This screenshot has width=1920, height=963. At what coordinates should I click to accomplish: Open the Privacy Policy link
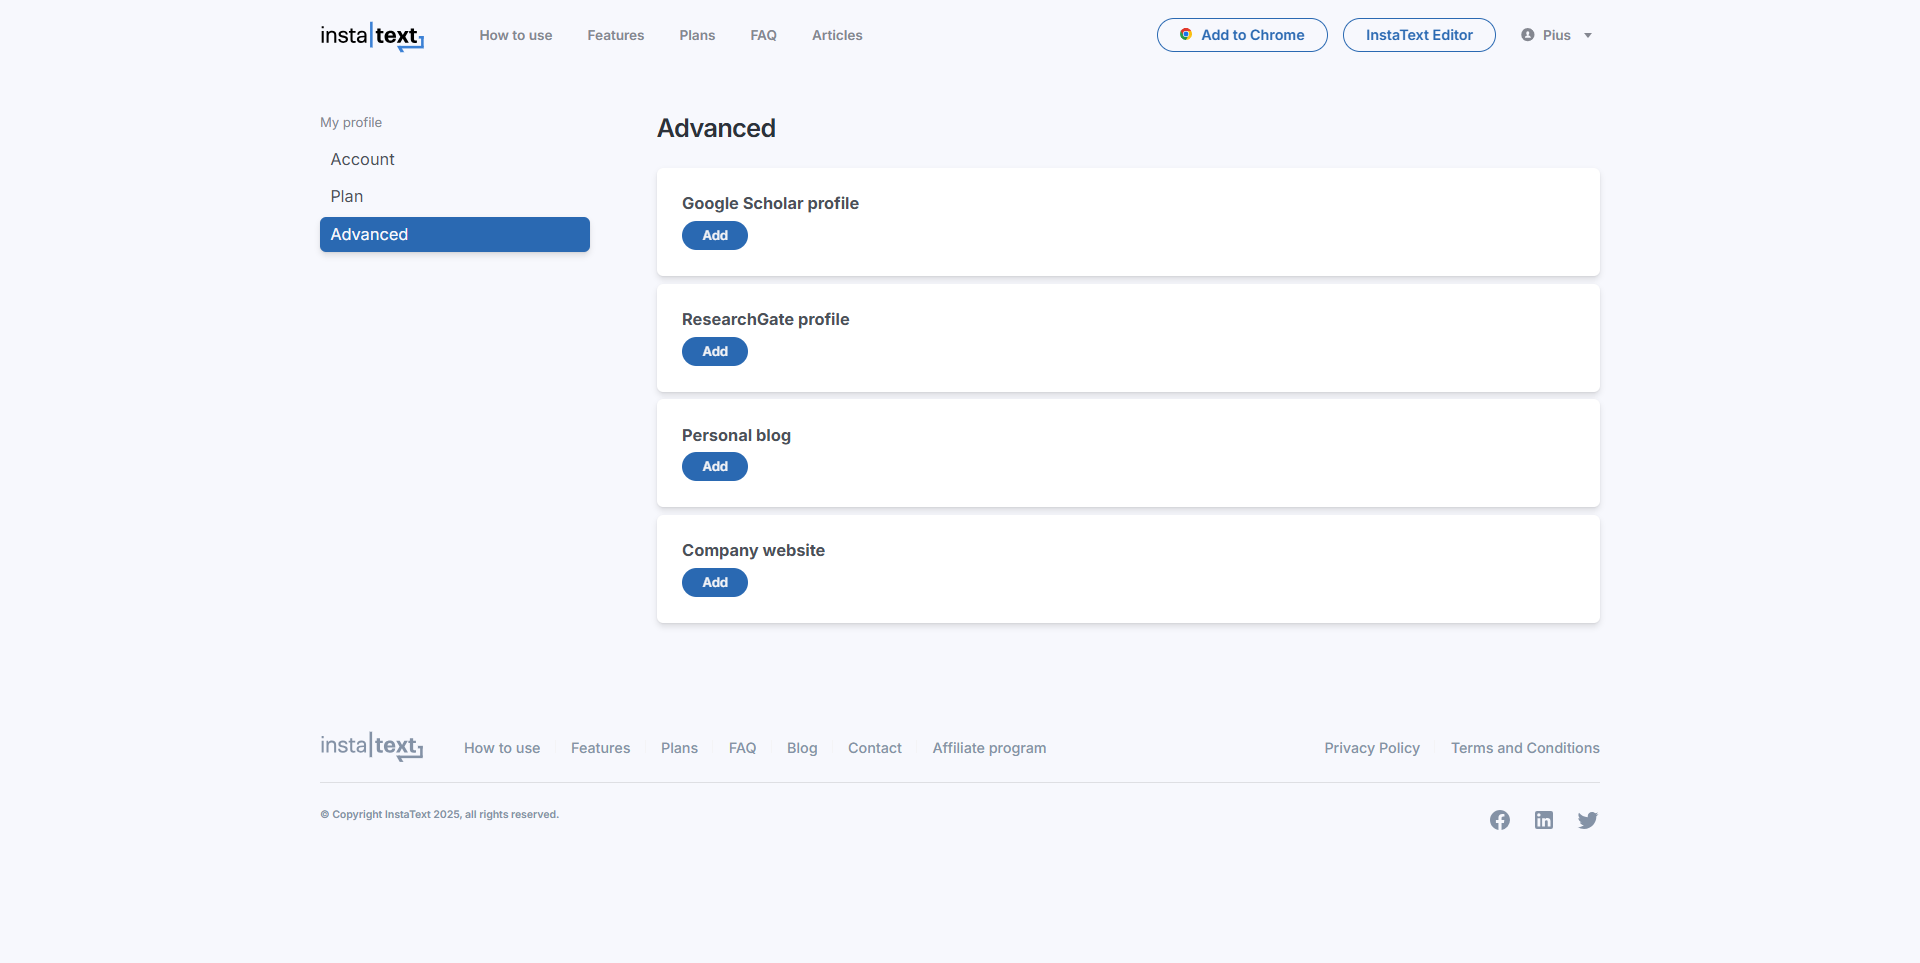1371,748
